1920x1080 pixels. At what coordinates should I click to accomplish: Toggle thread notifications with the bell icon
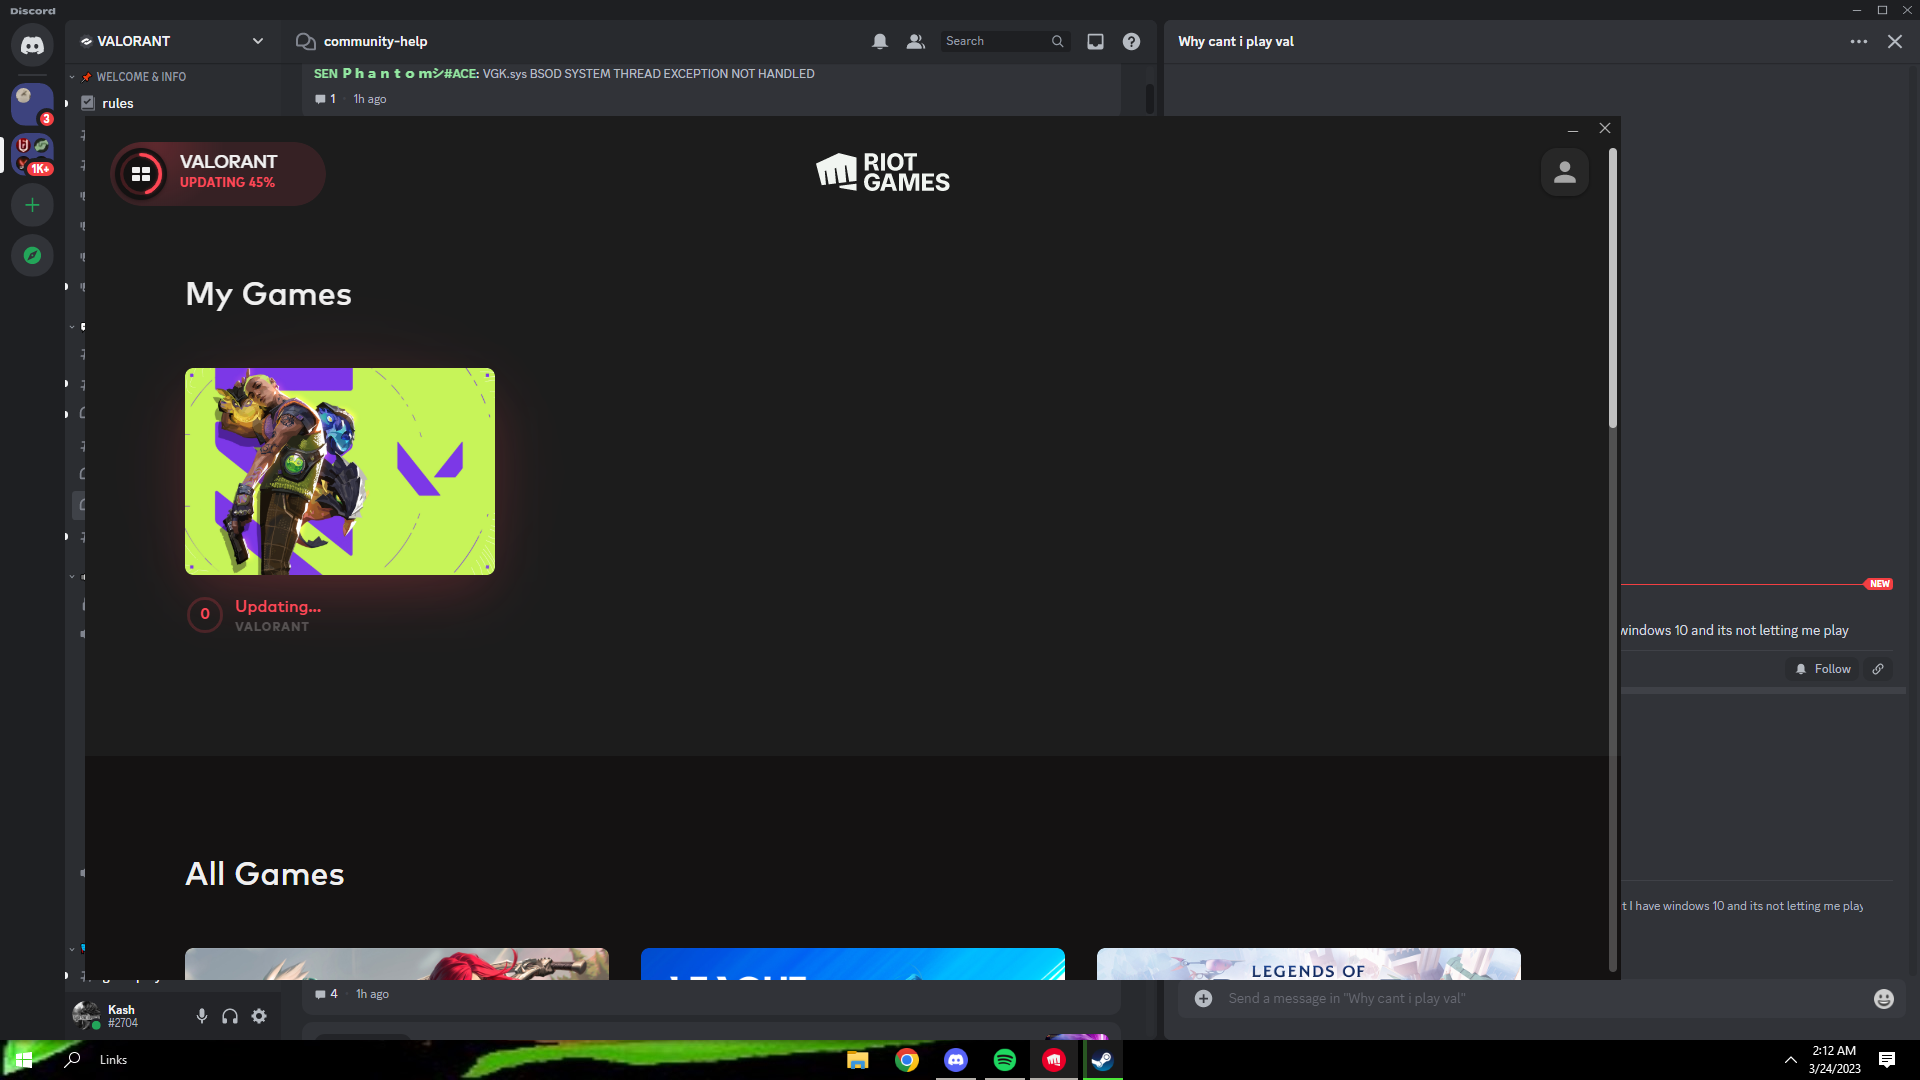[880, 41]
